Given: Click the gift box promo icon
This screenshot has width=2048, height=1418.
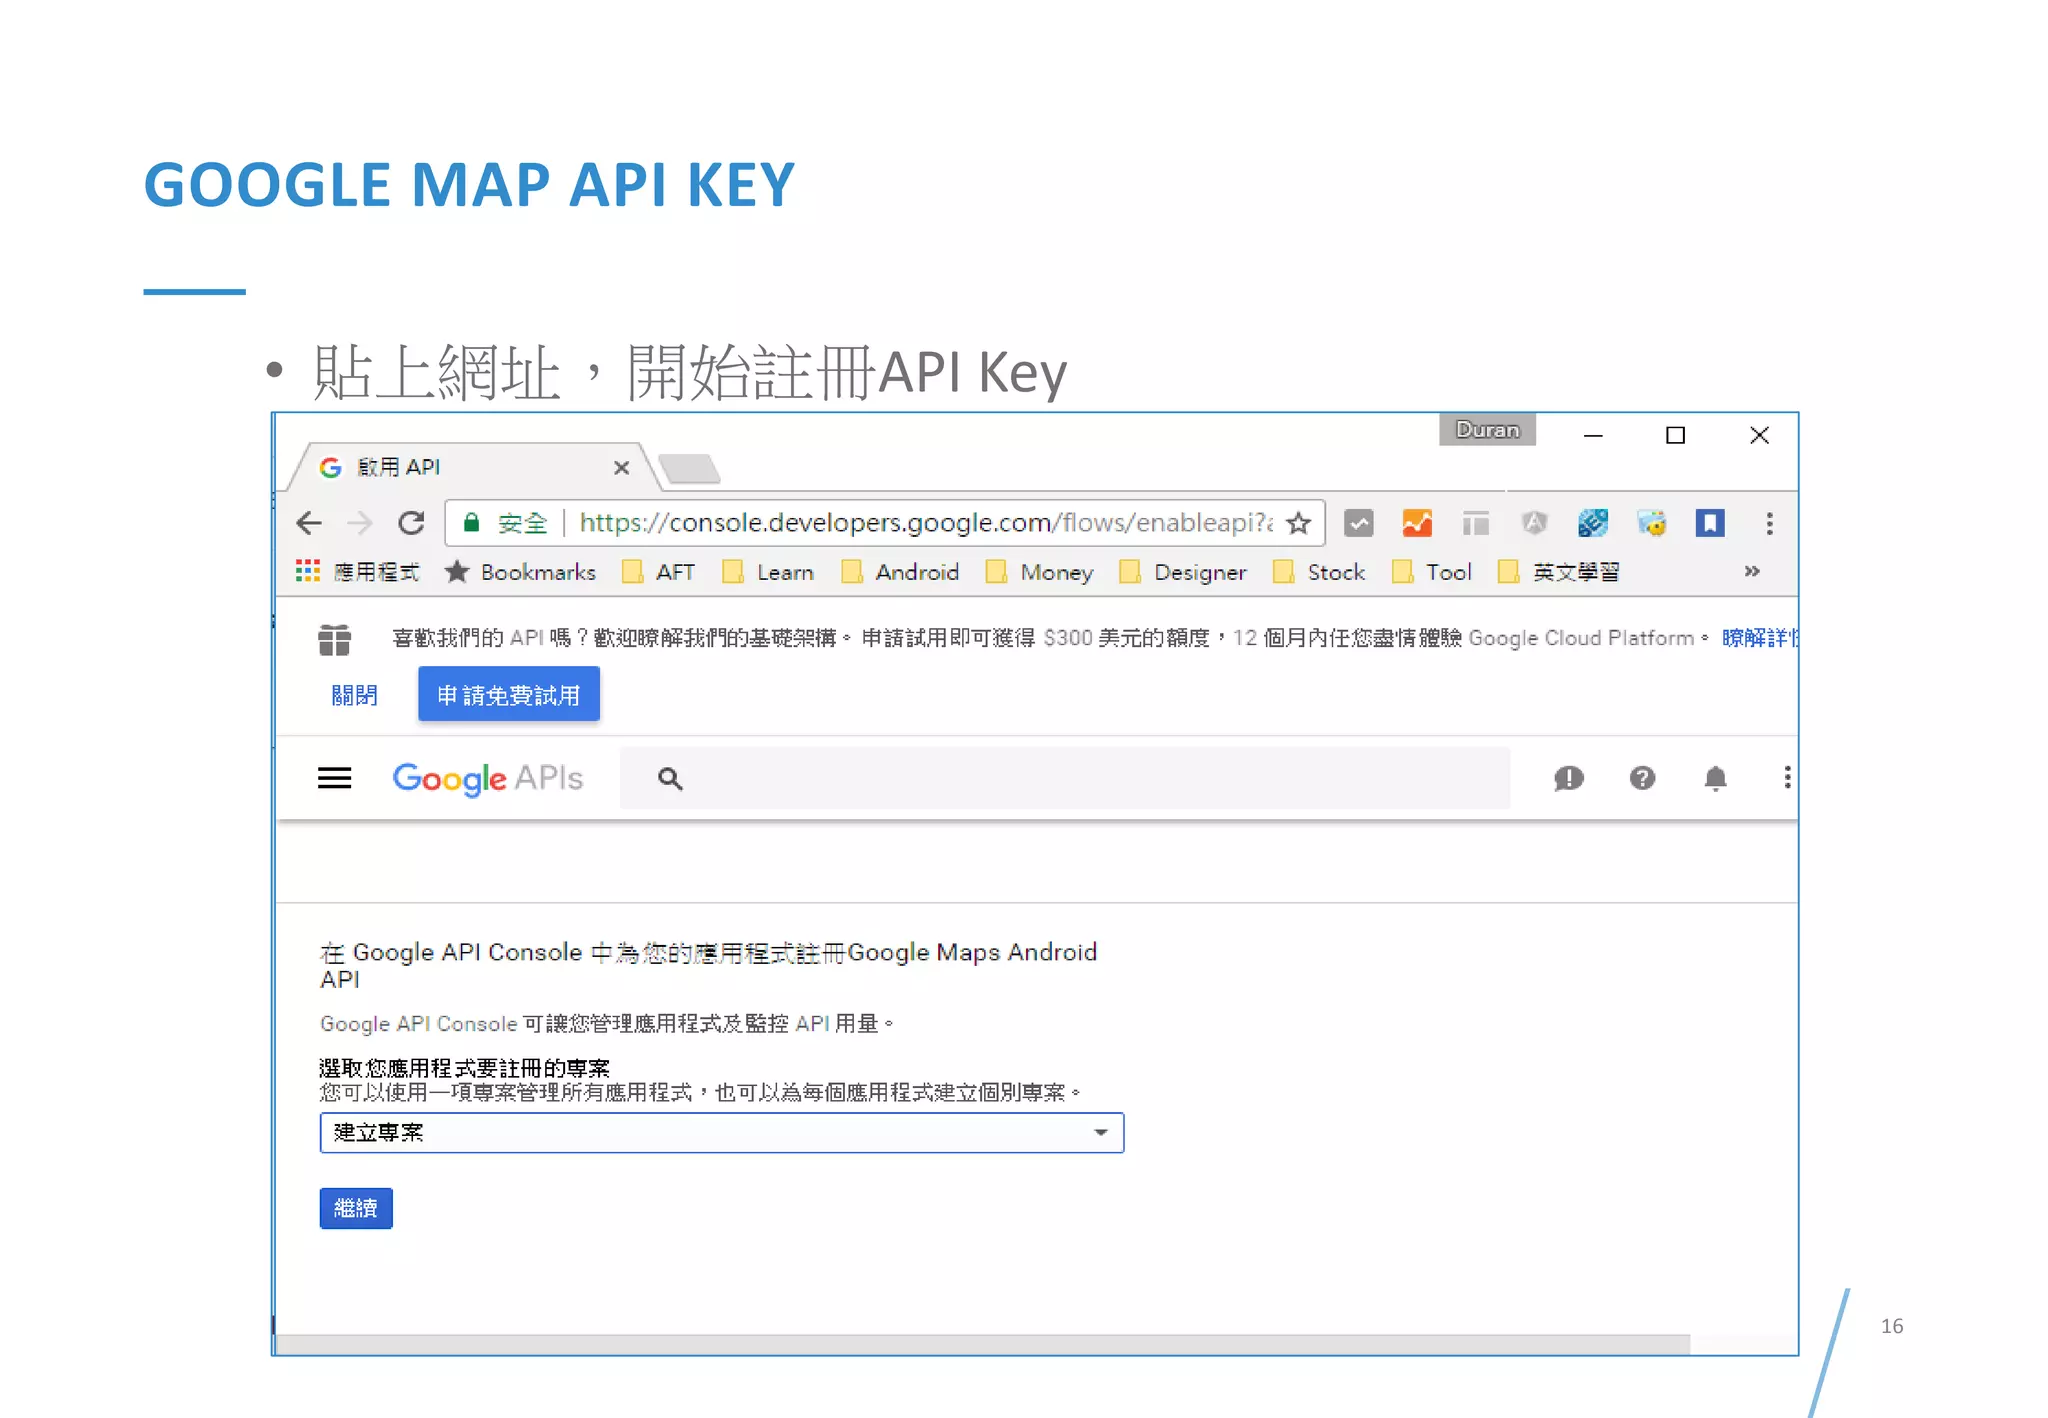Looking at the screenshot, I should click(334, 639).
